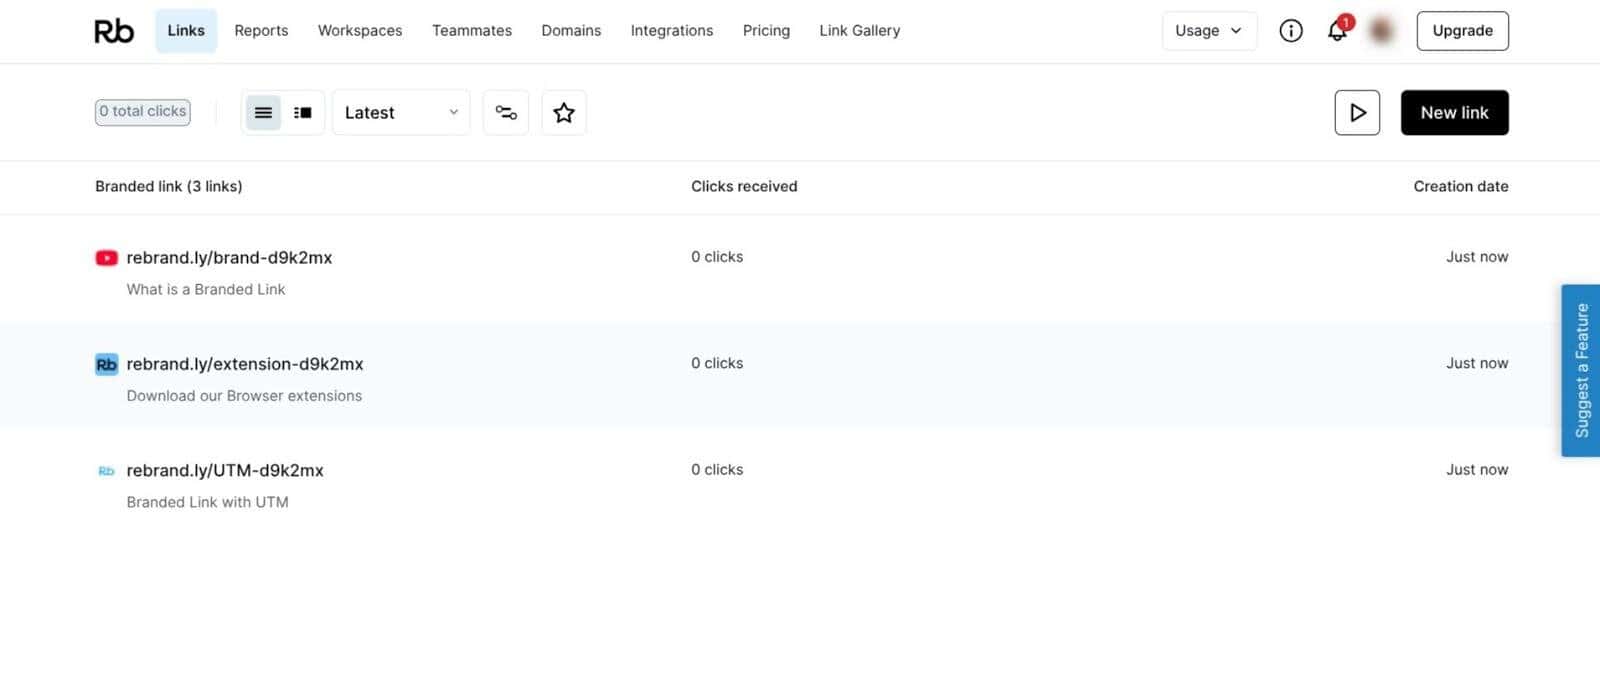
Task: Toggle the favorites star filter
Action: point(564,113)
